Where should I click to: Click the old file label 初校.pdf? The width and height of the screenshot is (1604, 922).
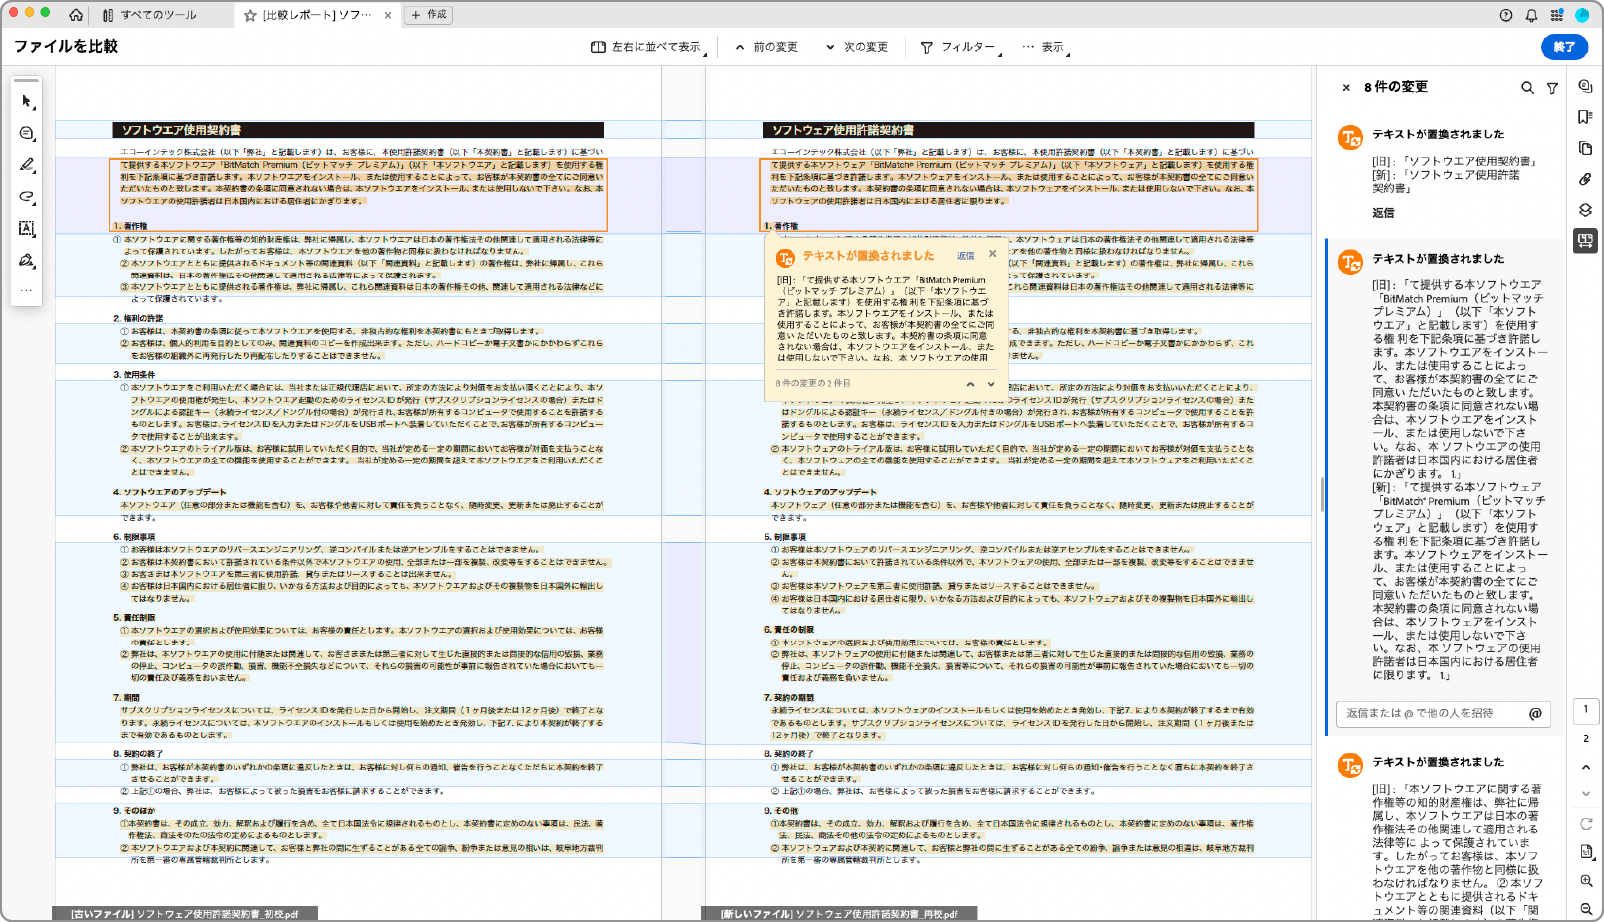point(185,914)
